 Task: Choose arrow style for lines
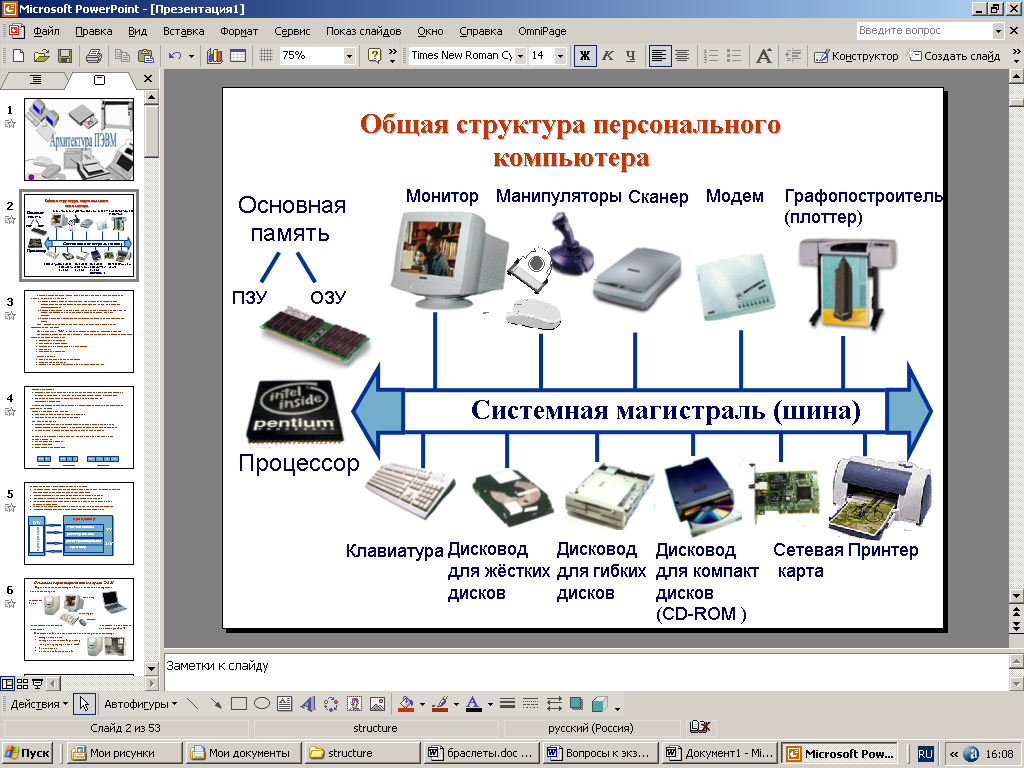tap(554, 703)
